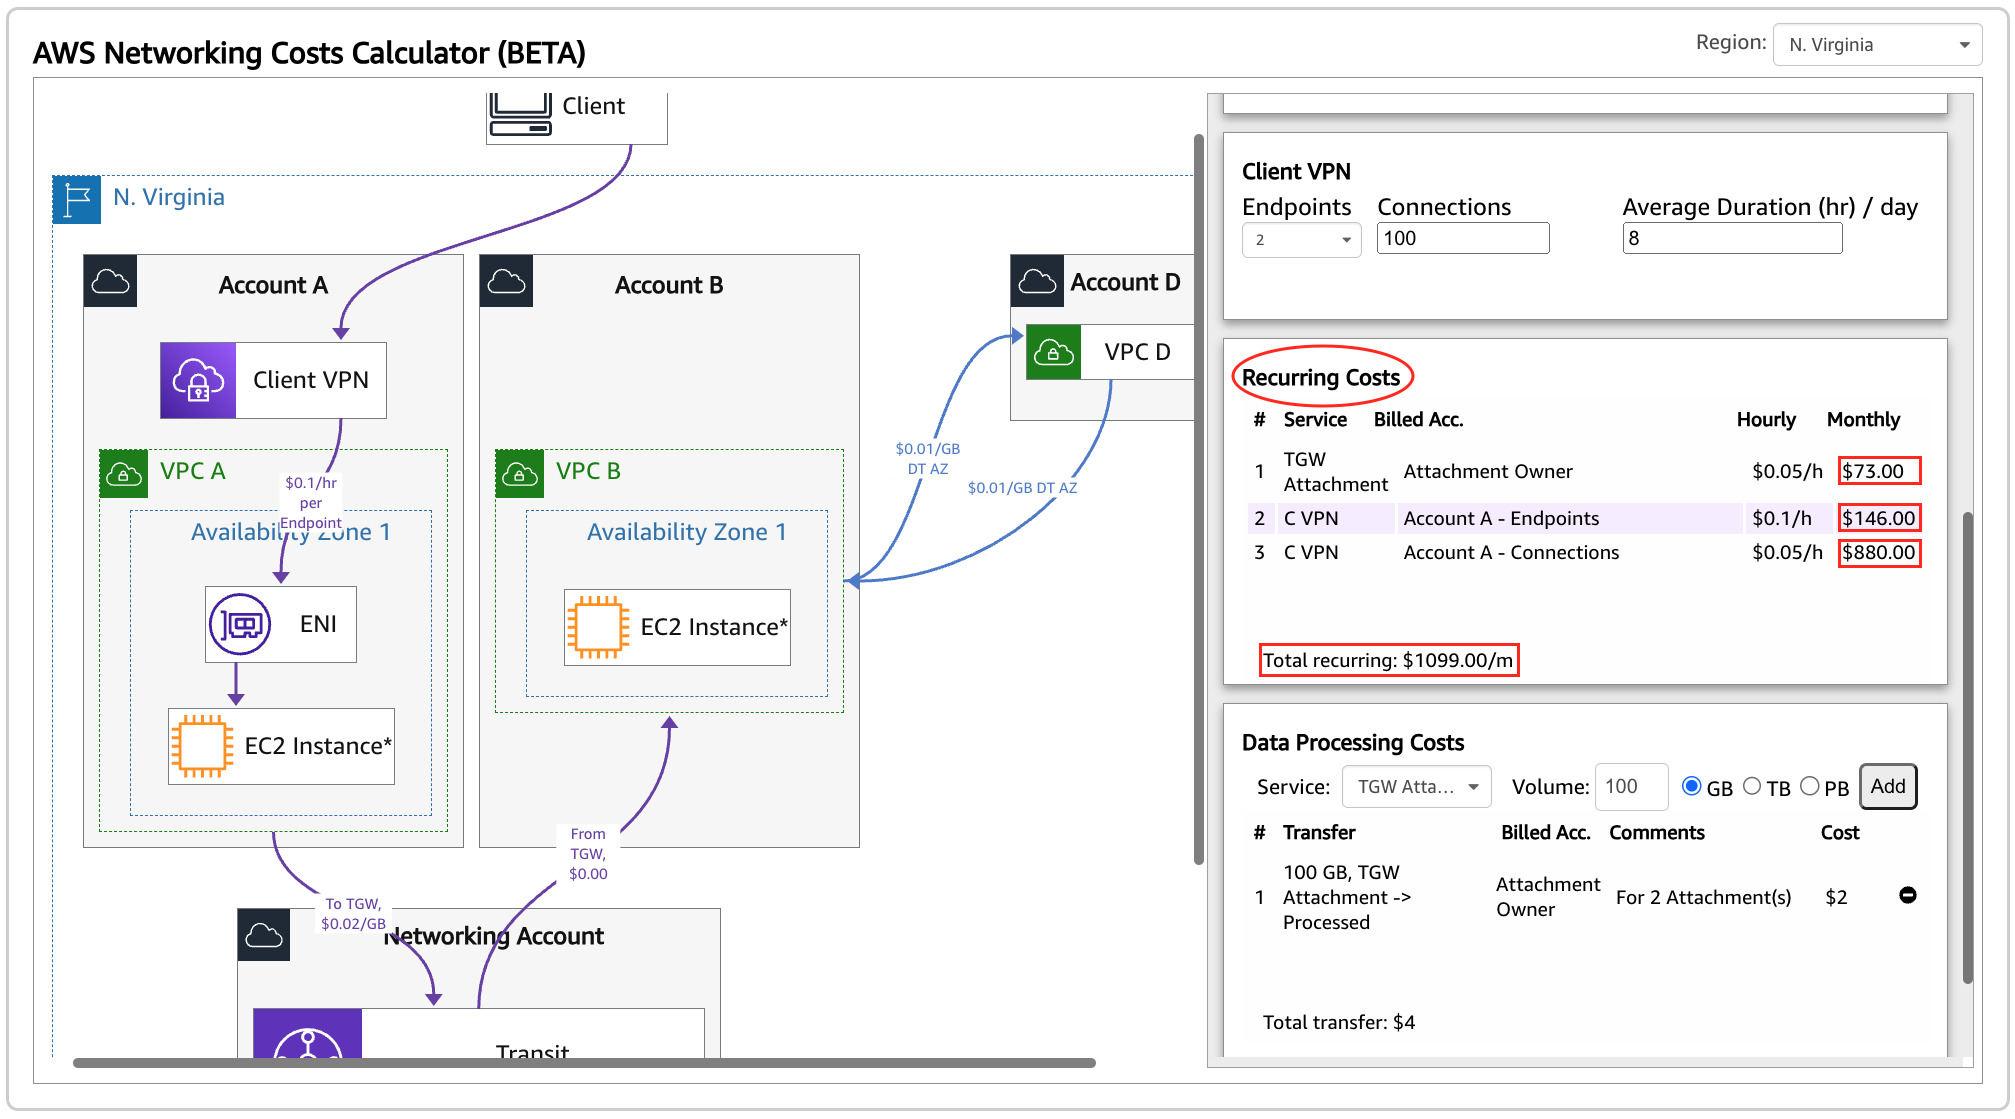
Task: Select the PB volume unit
Action: point(1810,786)
